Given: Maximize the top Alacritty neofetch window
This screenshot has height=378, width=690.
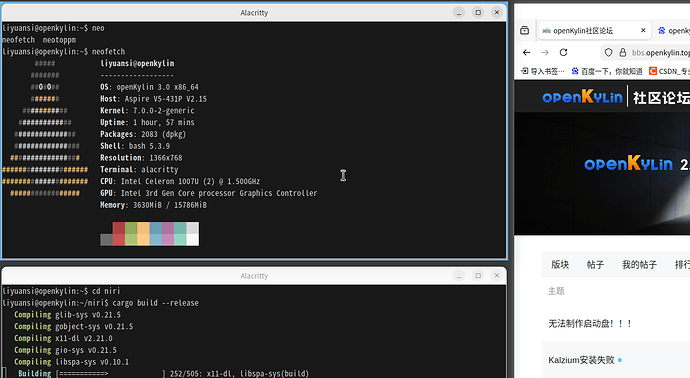Looking at the screenshot, I should coord(478,12).
